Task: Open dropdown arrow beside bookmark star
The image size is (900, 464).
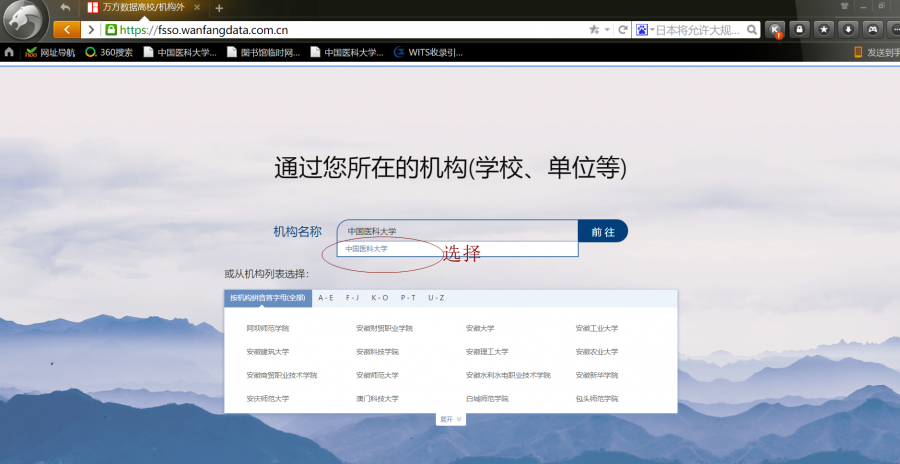Action: point(607,30)
